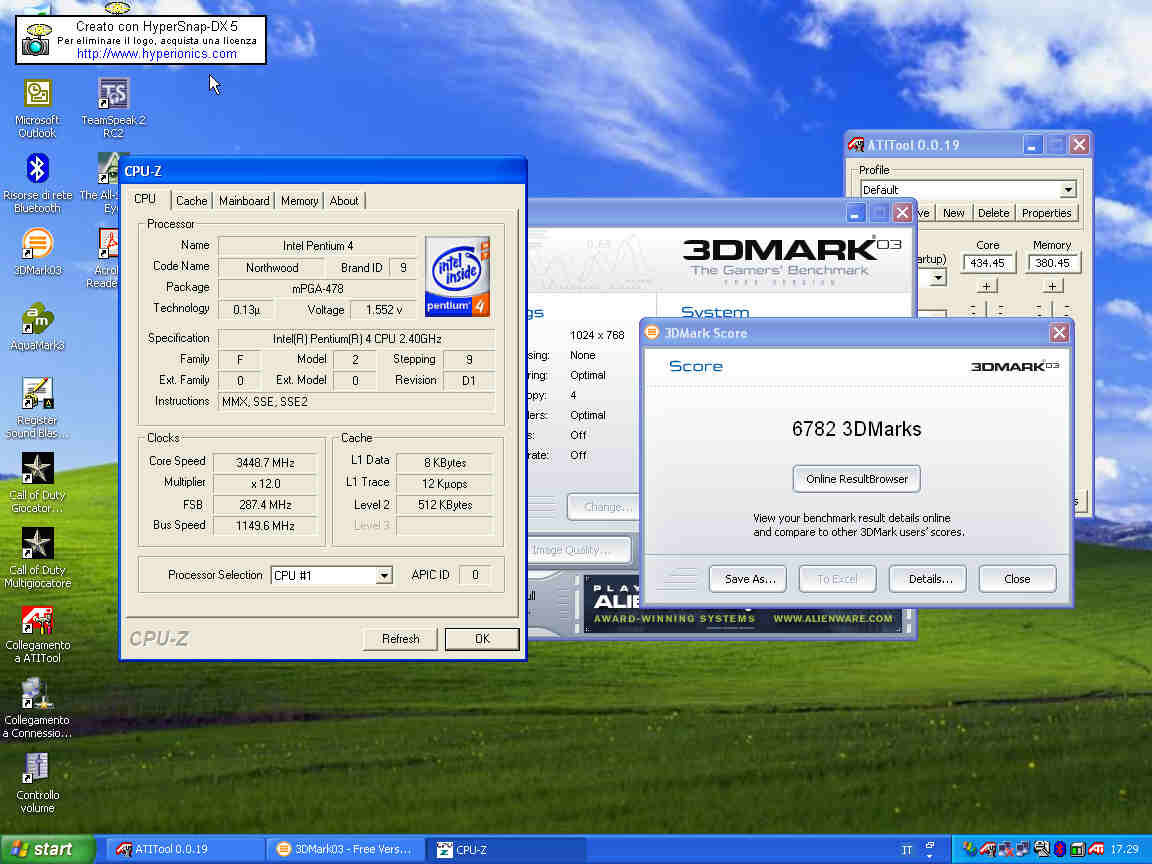This screenshot has height=864, width=1152.
Task: Click the Delete profile button in ATITool
Action: click(x=993, y=213)
